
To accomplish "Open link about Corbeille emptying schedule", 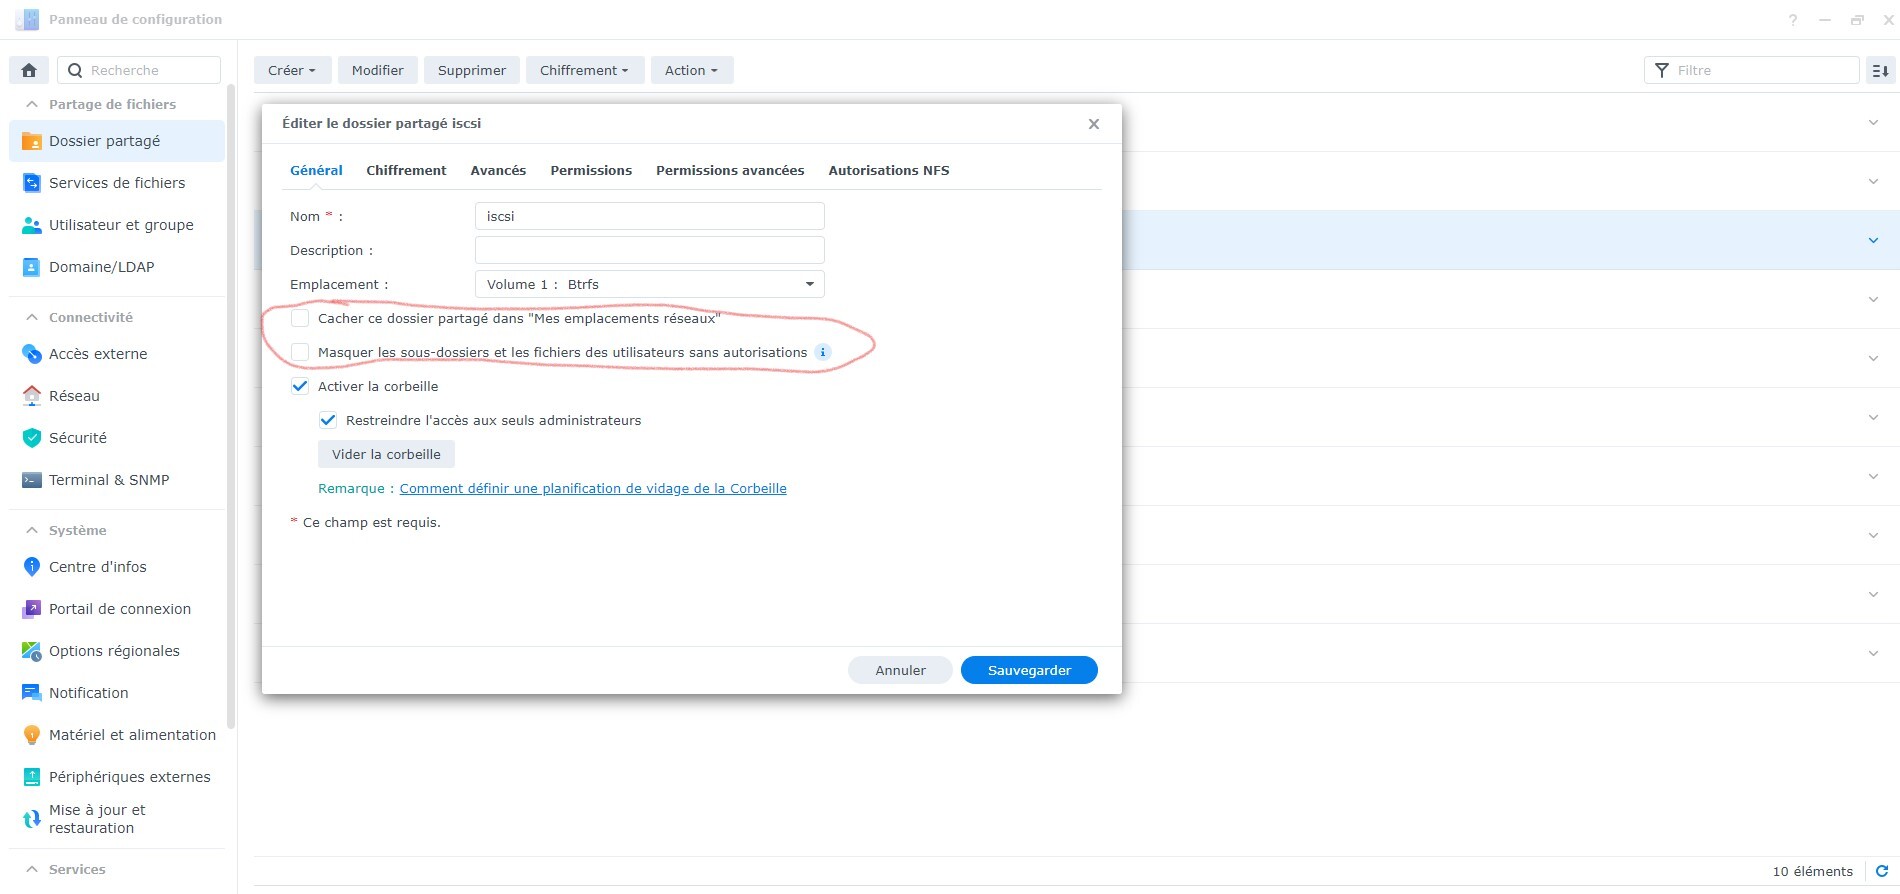I will (x=593, y=488).
